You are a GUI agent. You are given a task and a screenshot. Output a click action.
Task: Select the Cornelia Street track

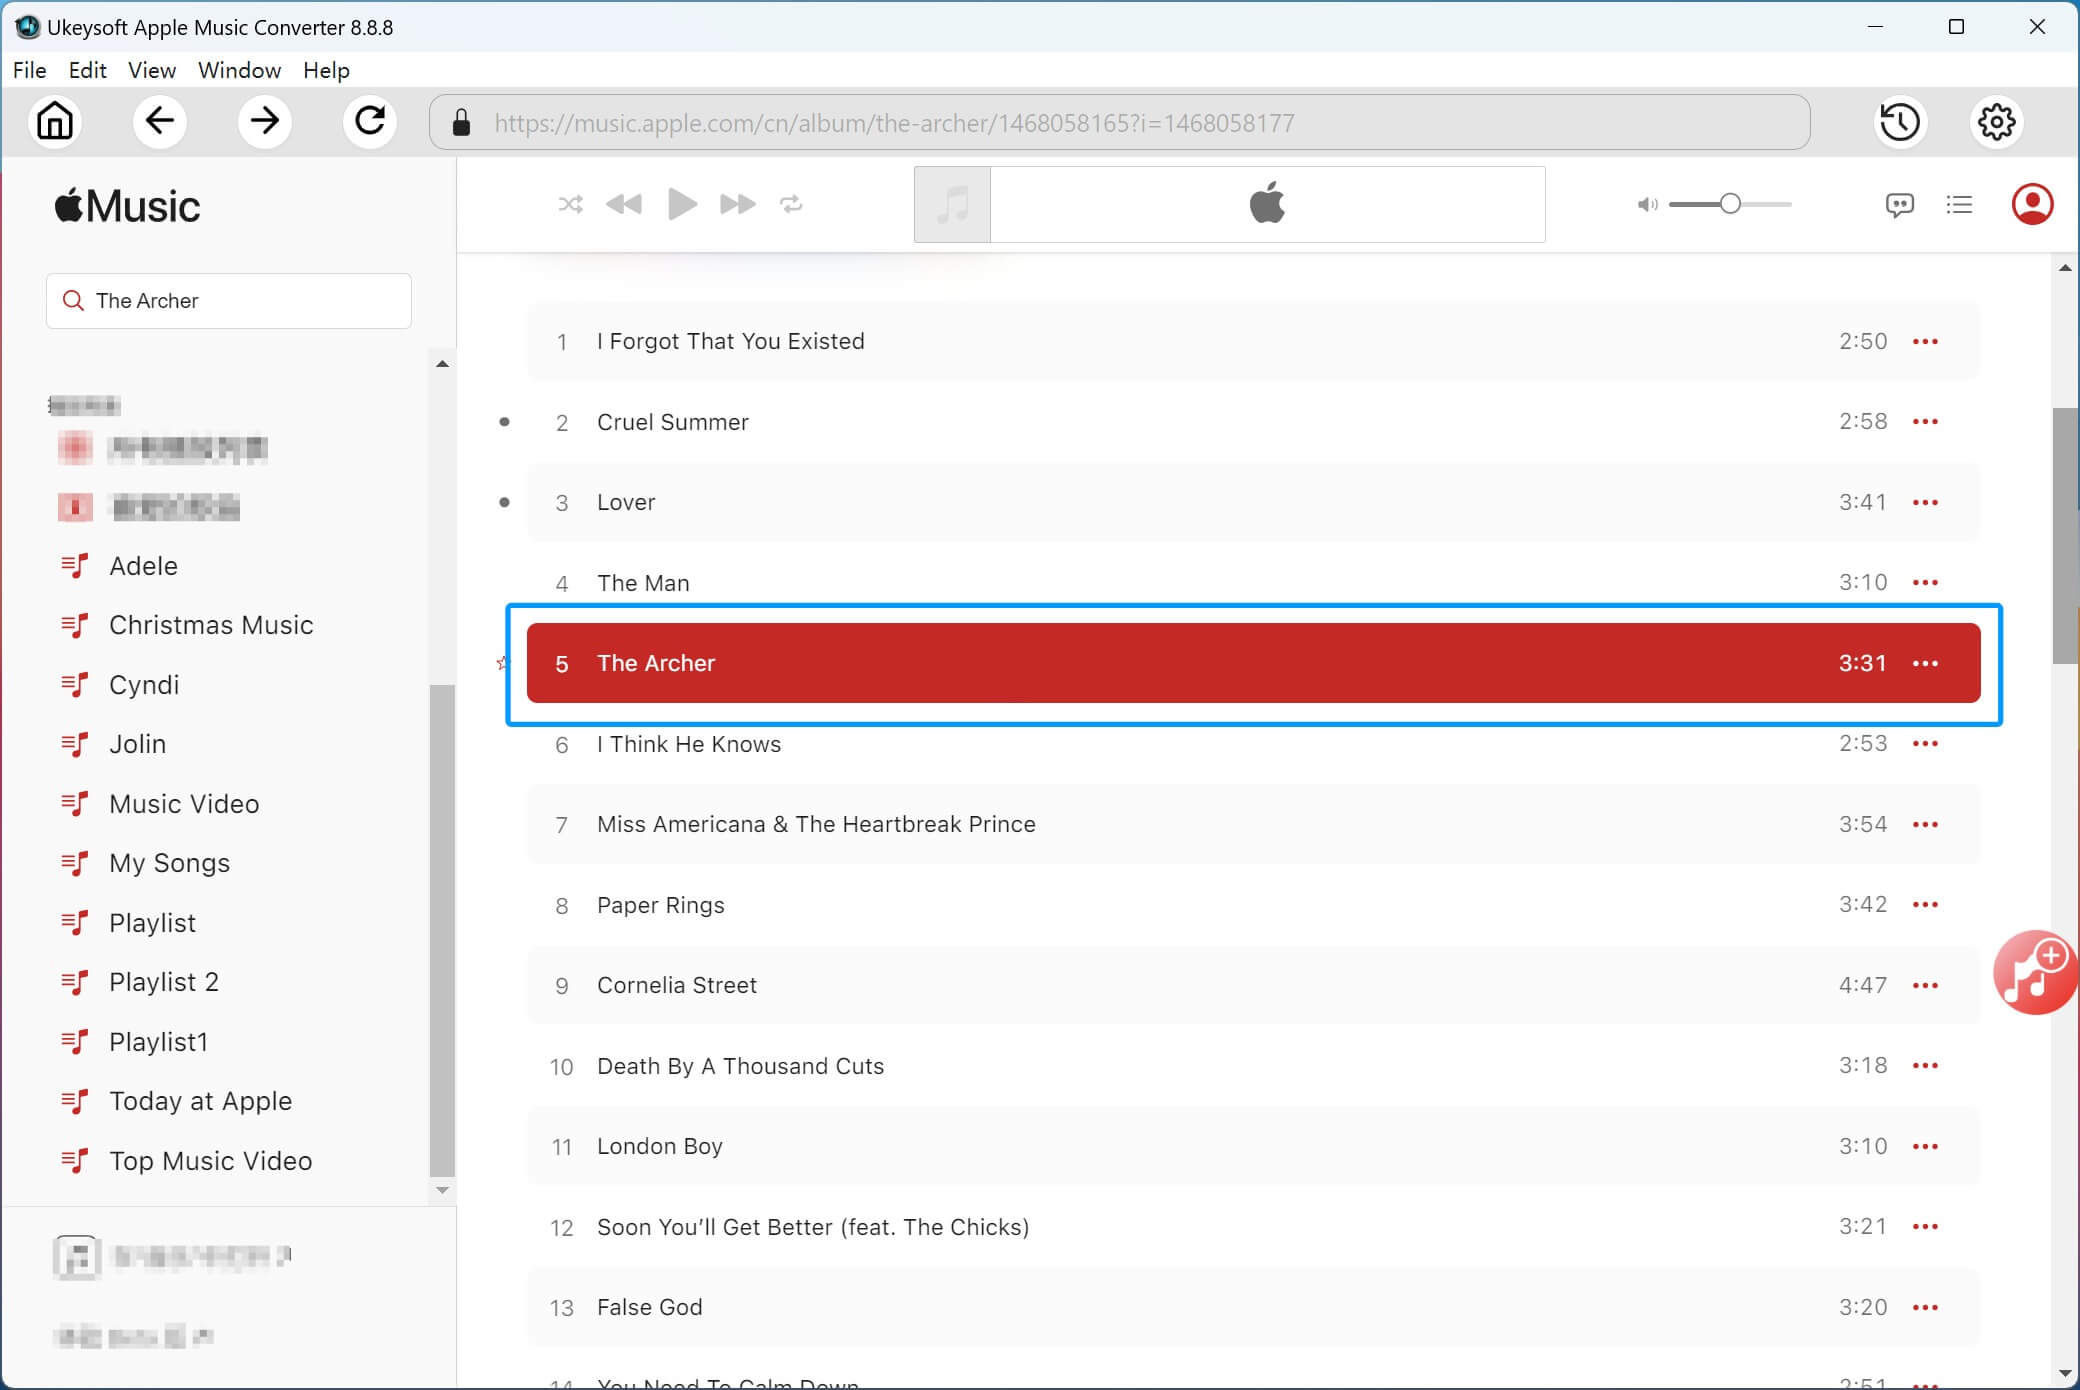click(x=677, y=985)
